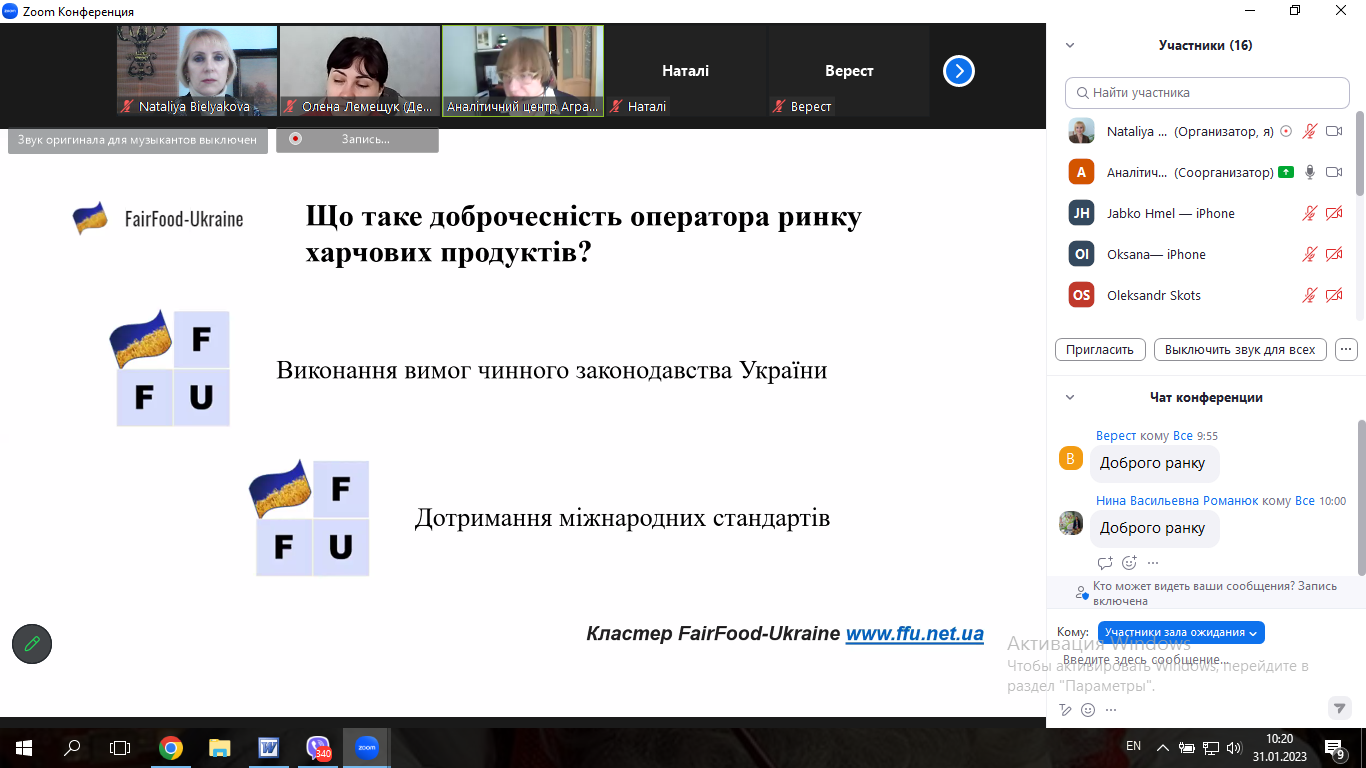
Task: Select Наталі participant tile
Action: point(686,71)
